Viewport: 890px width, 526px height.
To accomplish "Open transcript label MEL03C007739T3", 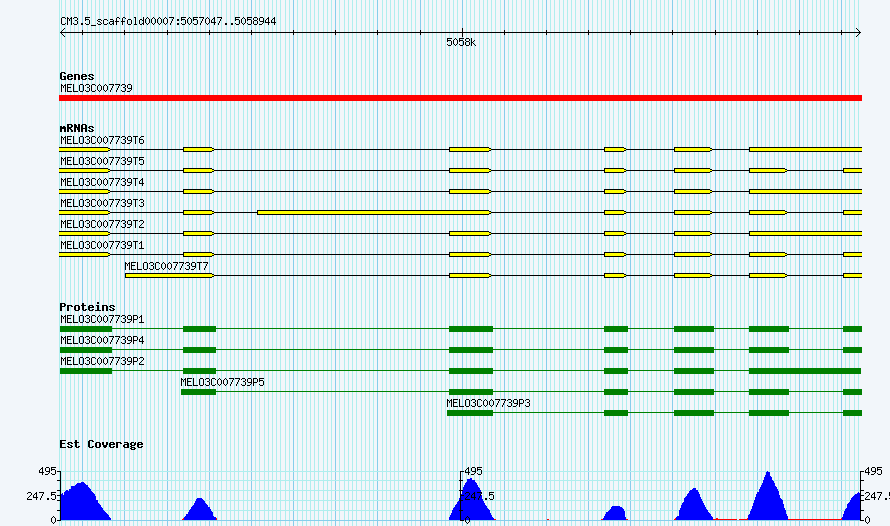I will [102, 203].
